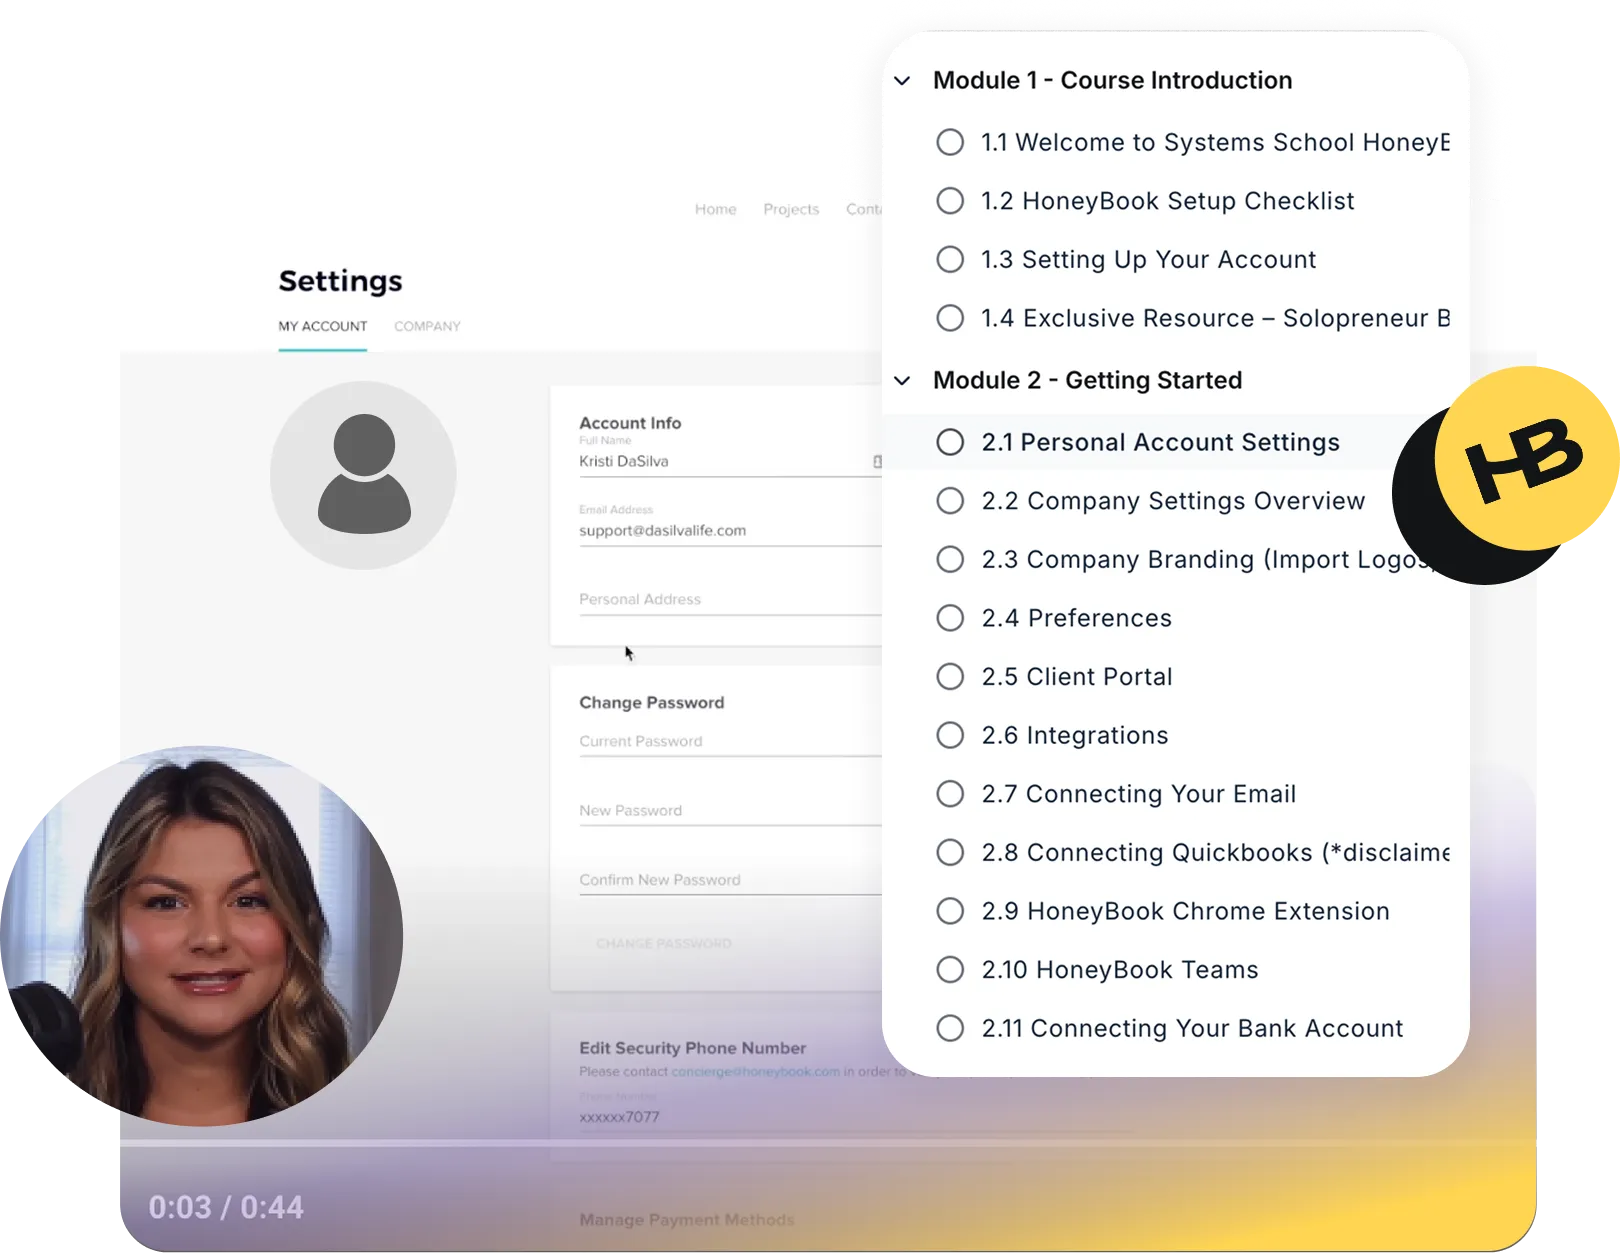1620x1253 pixels.
Task: Go to Home in the top navigation
Action: [x=715, y=209]
